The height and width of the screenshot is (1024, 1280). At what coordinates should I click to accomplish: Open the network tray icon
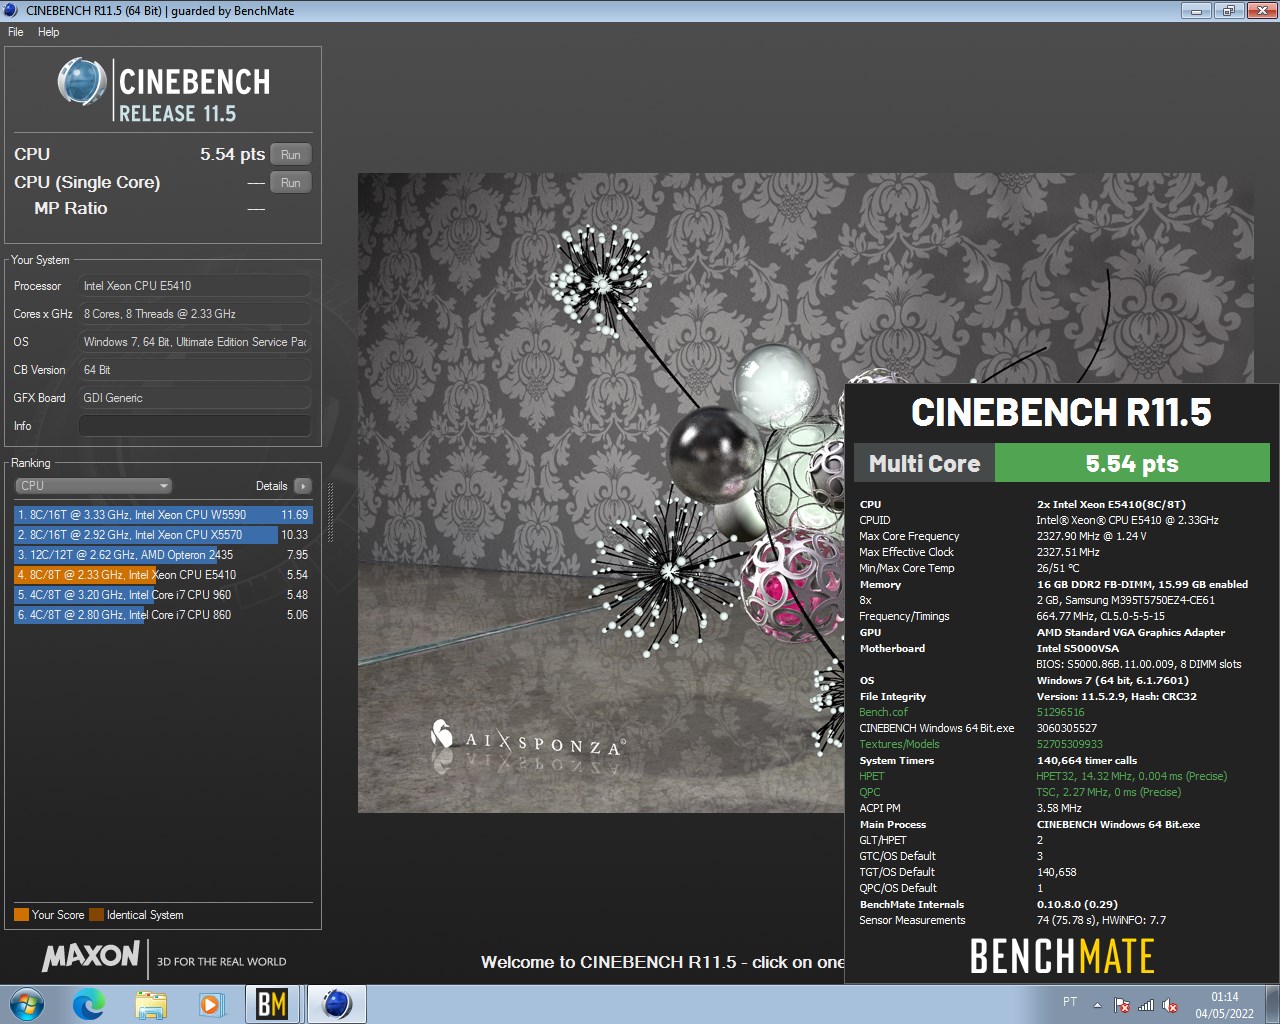click(1146, 1005)
